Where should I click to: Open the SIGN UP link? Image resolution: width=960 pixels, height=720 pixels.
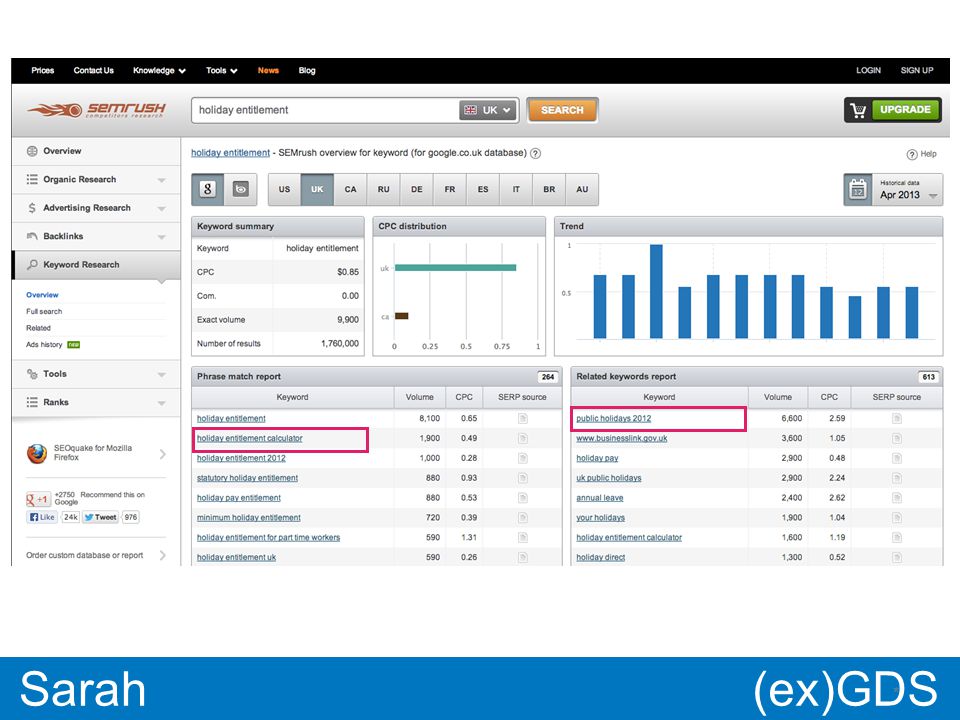pyautogui.click(x=917, y=70)
